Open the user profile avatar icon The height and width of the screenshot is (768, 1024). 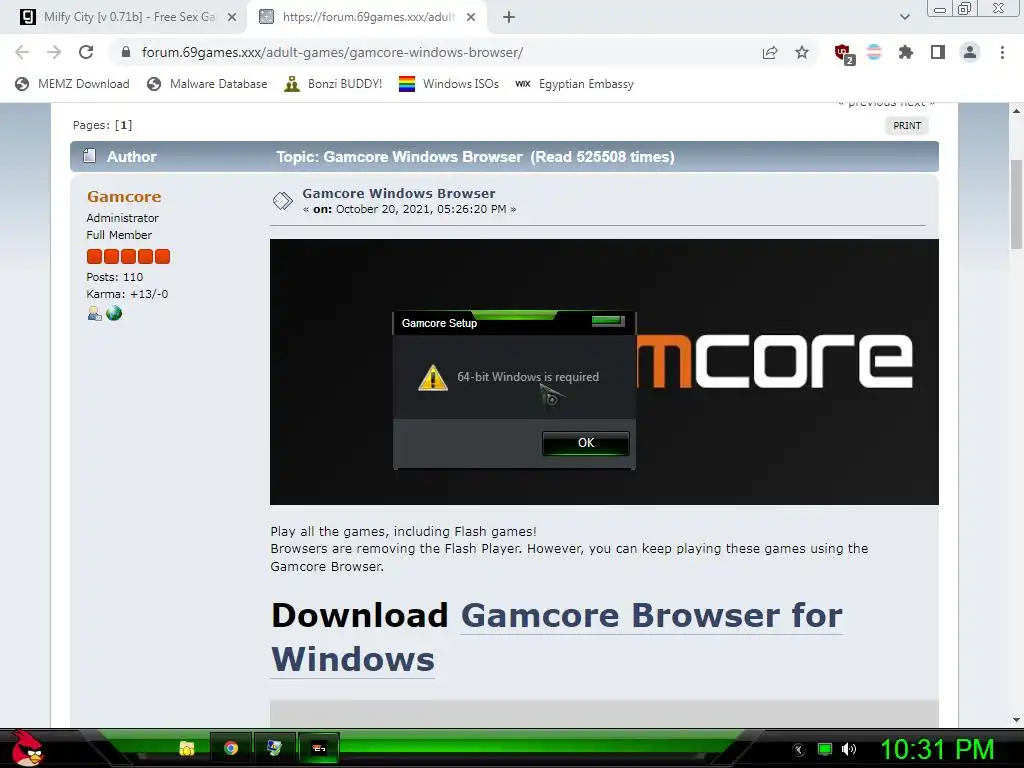point(970,52)
